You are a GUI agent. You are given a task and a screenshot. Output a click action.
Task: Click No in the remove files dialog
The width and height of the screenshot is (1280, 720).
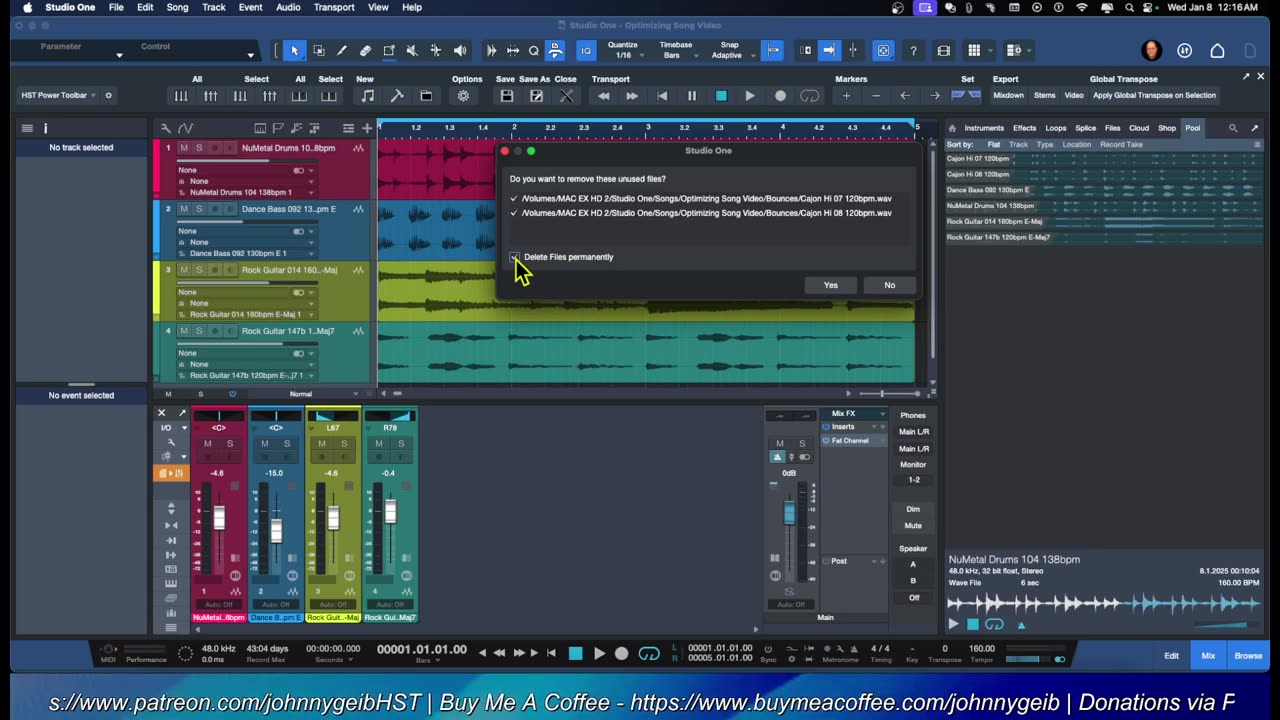[x=889, y=285]
